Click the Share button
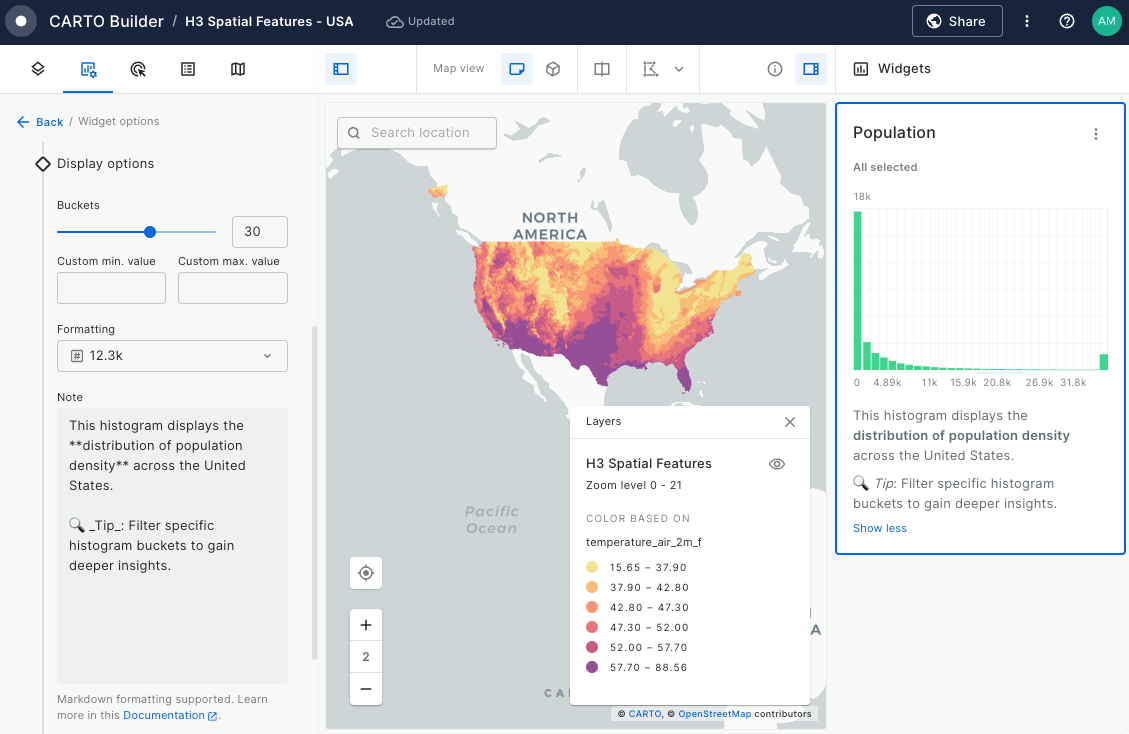The image size is (1129, 734). (956, 21)
